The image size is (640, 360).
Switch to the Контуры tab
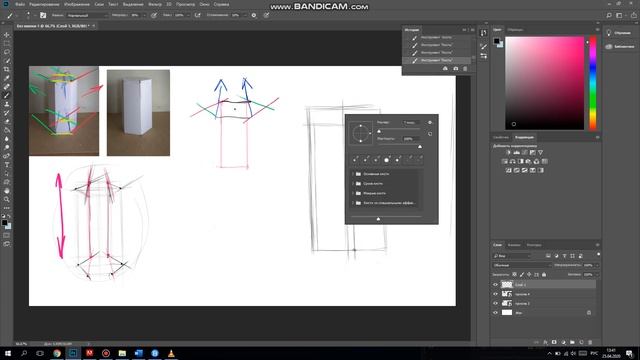(534, 245)
